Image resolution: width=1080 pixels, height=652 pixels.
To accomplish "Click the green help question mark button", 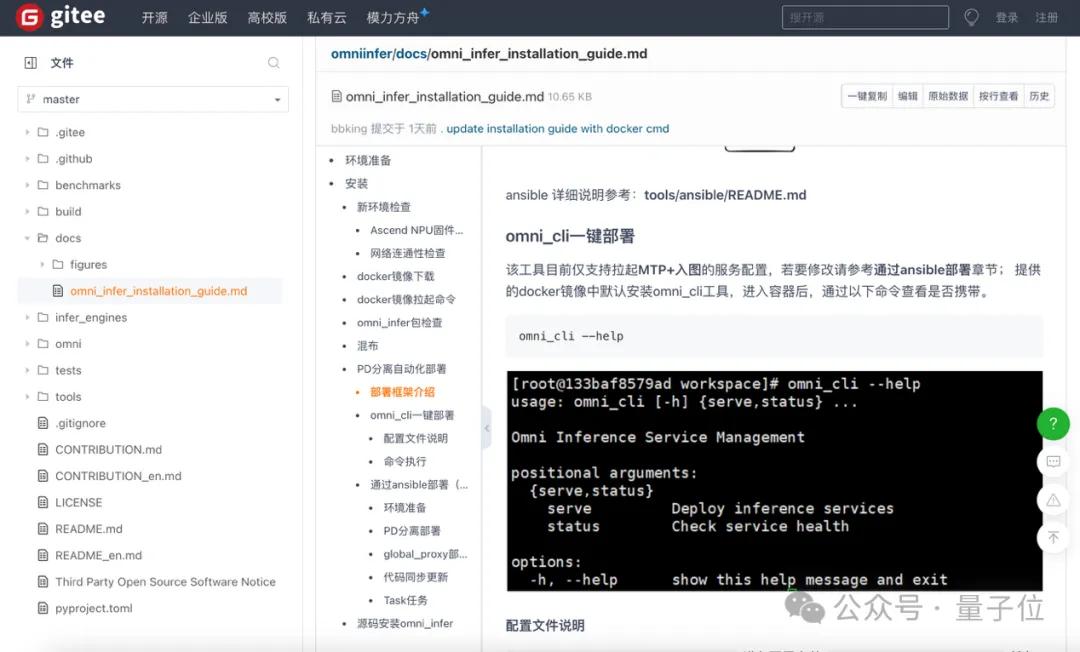I will [x=1053, y=423].
